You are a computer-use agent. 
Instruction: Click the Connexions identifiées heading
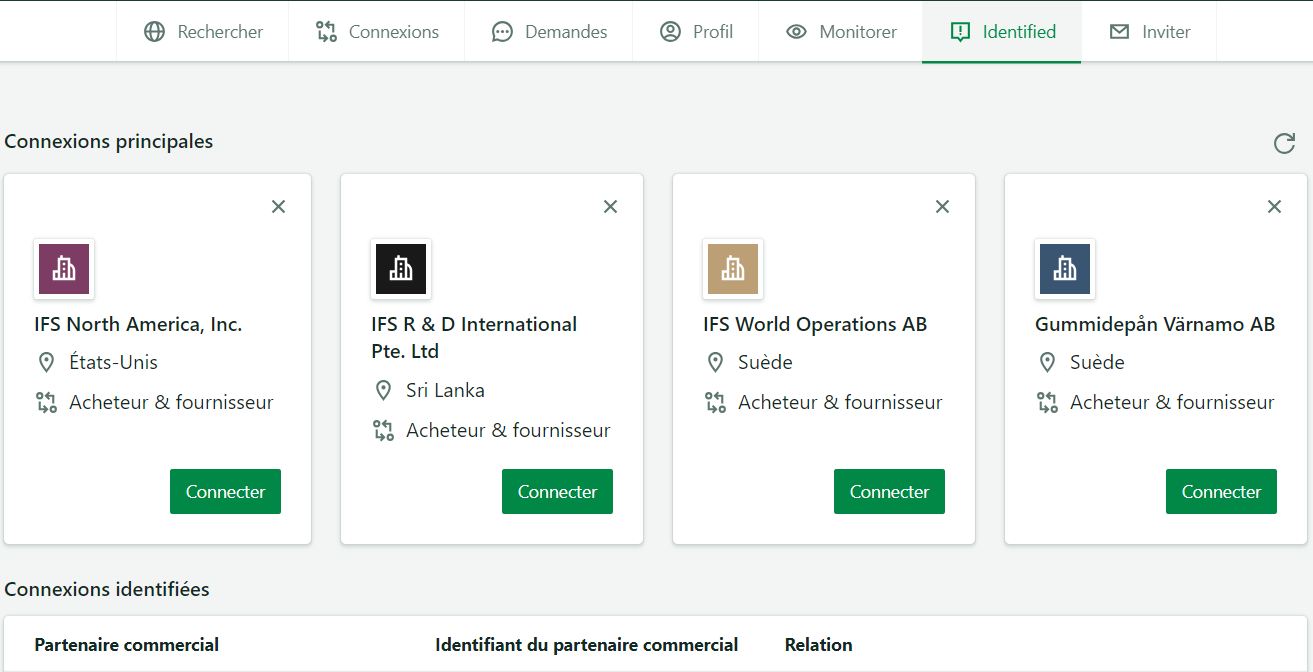coord(107,590)
